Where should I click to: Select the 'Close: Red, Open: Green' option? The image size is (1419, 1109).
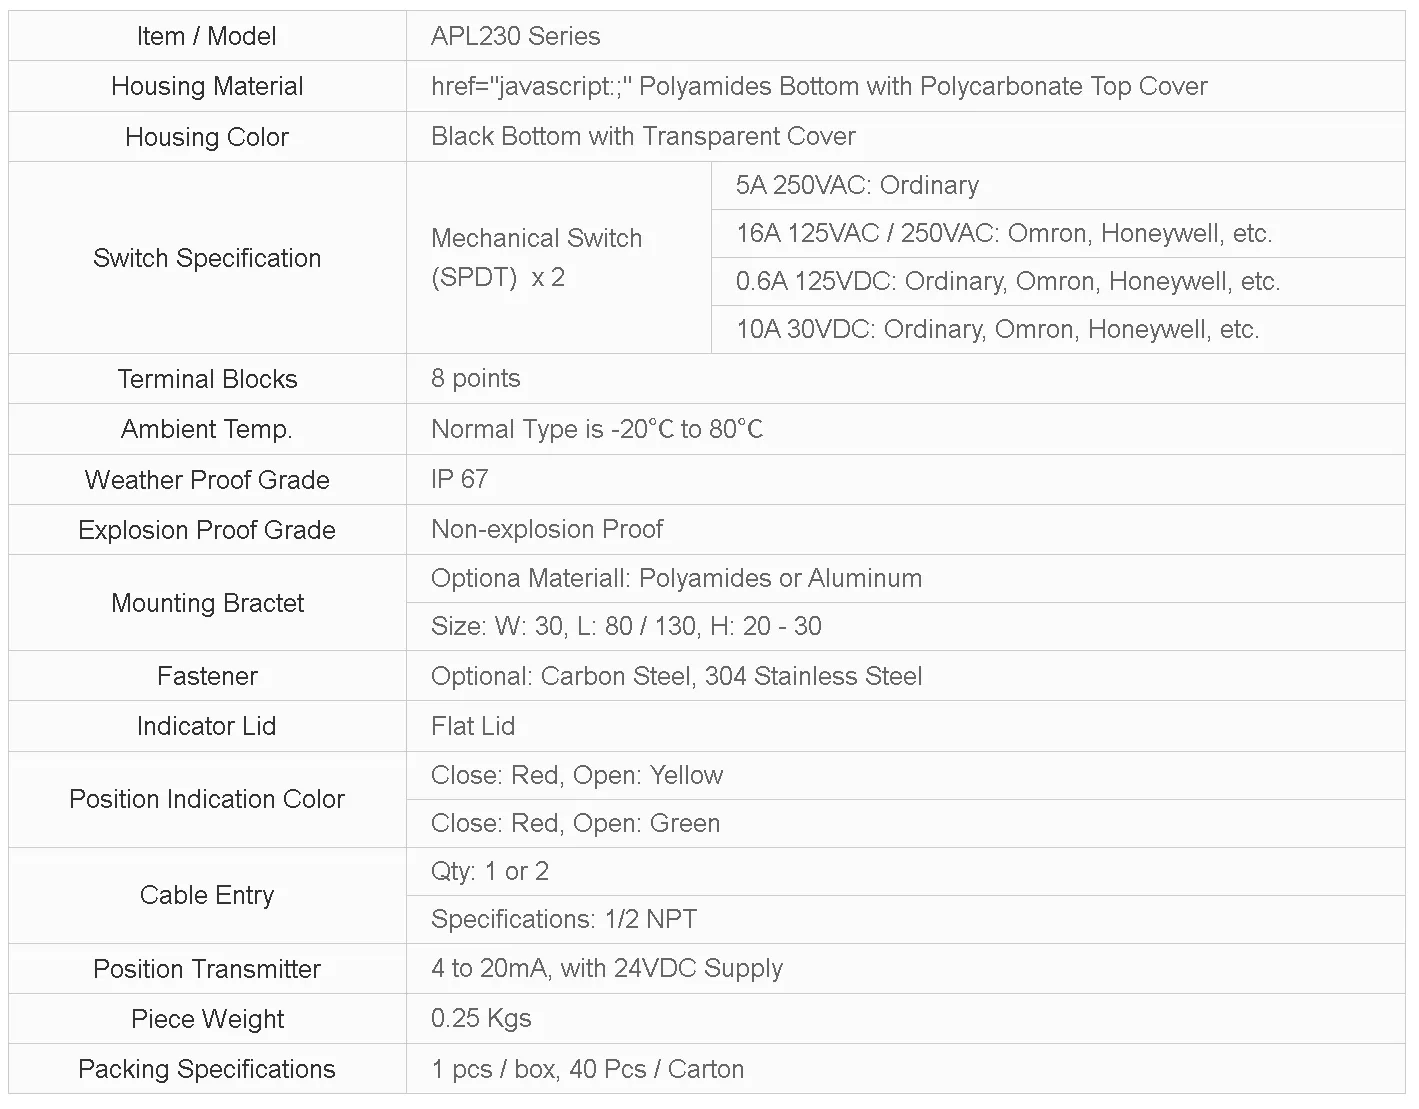(575, 824)
